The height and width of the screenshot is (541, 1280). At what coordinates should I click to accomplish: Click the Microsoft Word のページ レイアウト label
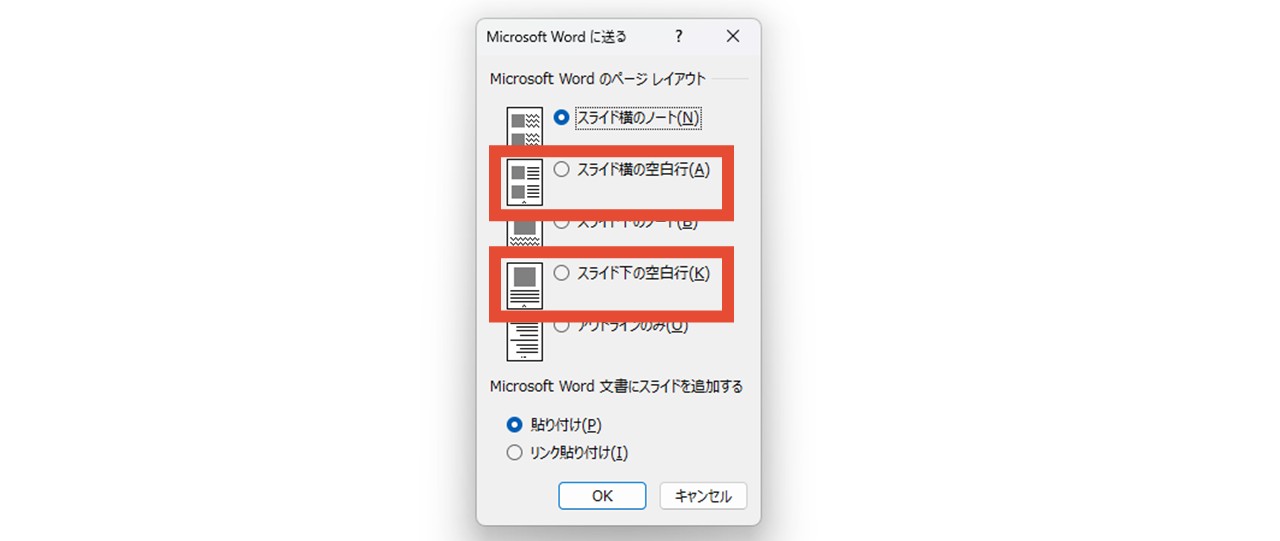click(x=598, y=78)
